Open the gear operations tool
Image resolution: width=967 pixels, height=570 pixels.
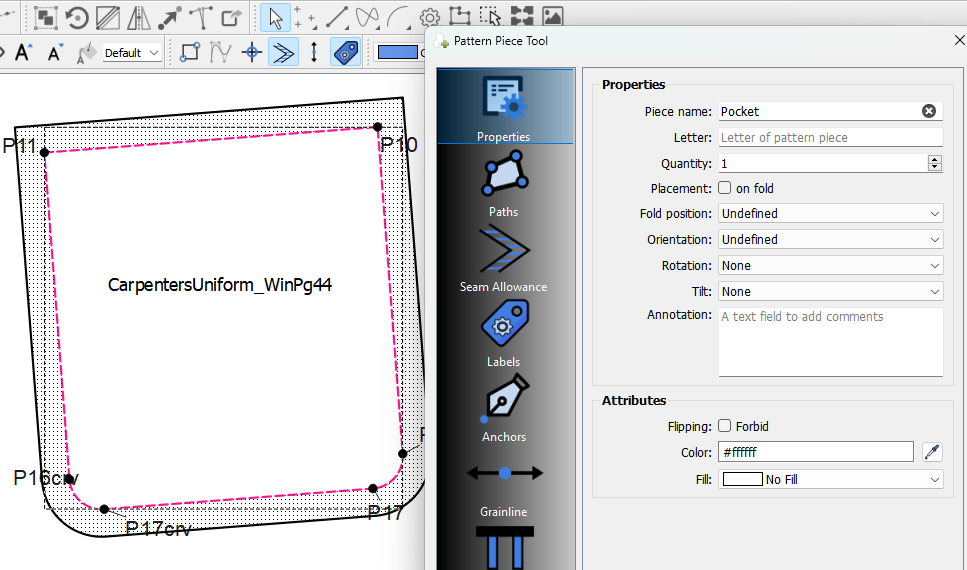tap(430, 17)
